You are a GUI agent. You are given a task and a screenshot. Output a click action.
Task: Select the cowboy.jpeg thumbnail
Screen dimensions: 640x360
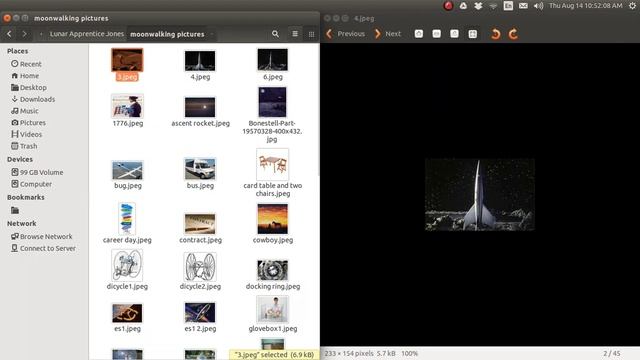click(x=273, y=219)
